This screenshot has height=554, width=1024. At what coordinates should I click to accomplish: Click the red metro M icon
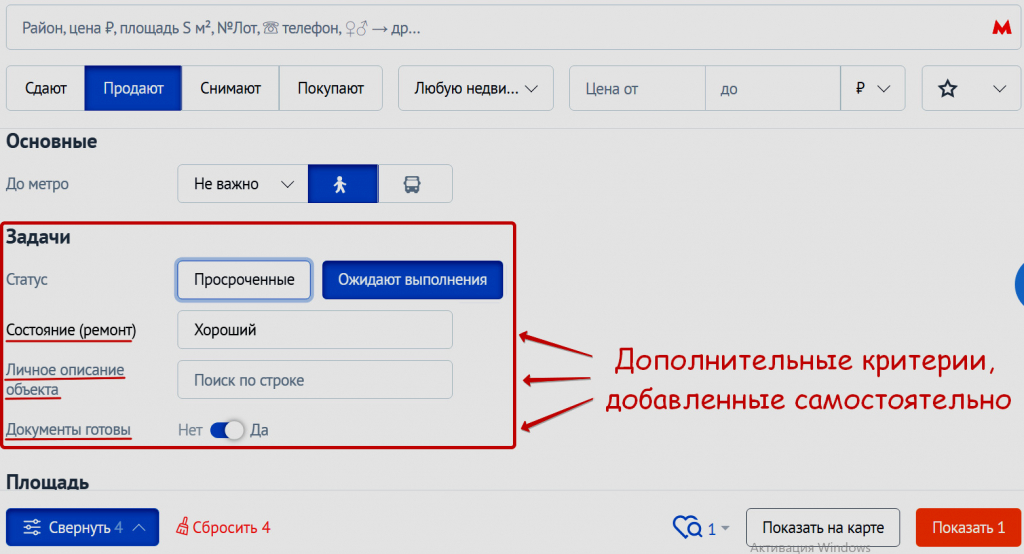(x=1001, y=29)
